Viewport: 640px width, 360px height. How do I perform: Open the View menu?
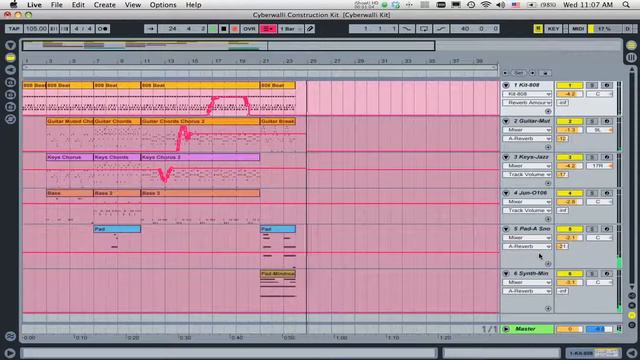pyautogui.click(x=133, y=5)
